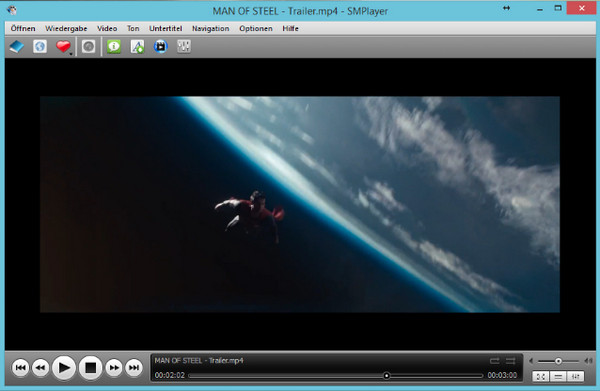Toggle repeat in the display panel

click(494, 361)
